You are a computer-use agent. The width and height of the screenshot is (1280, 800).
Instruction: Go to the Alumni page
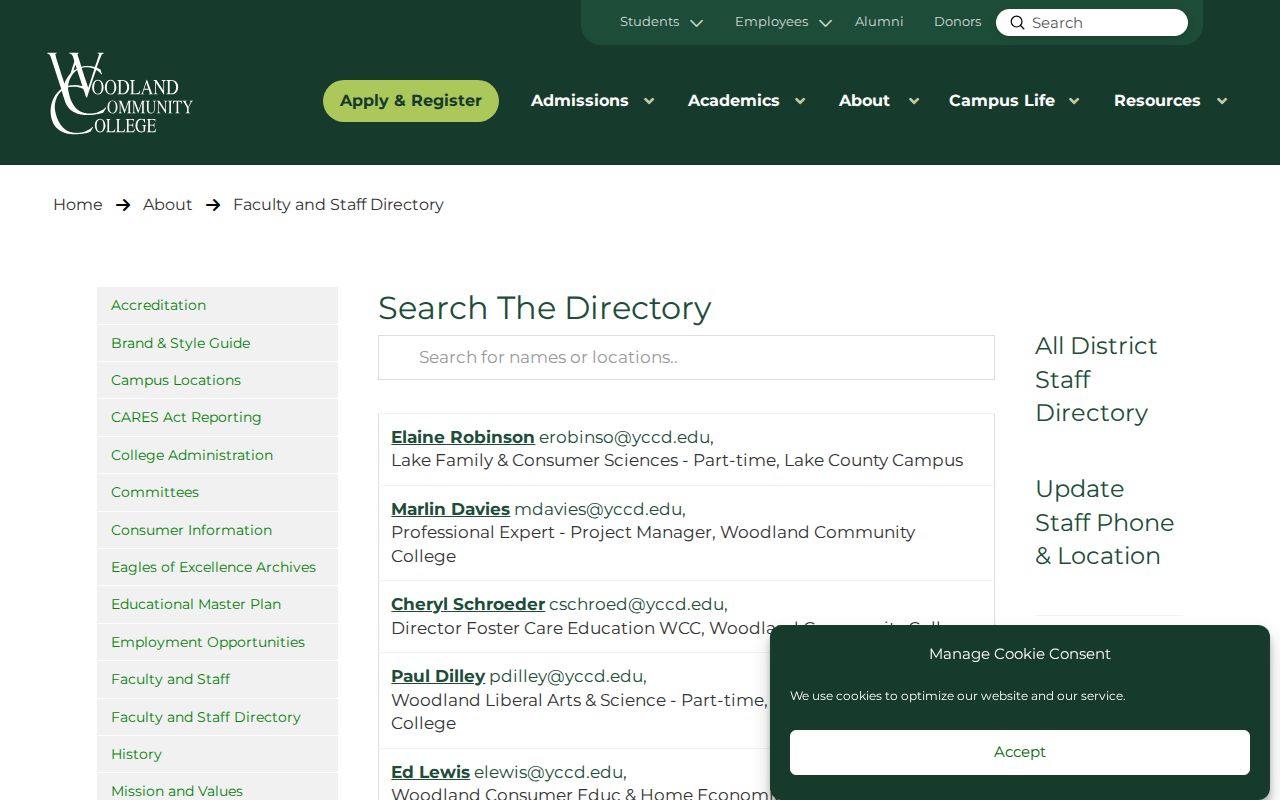tap(879, 22)
